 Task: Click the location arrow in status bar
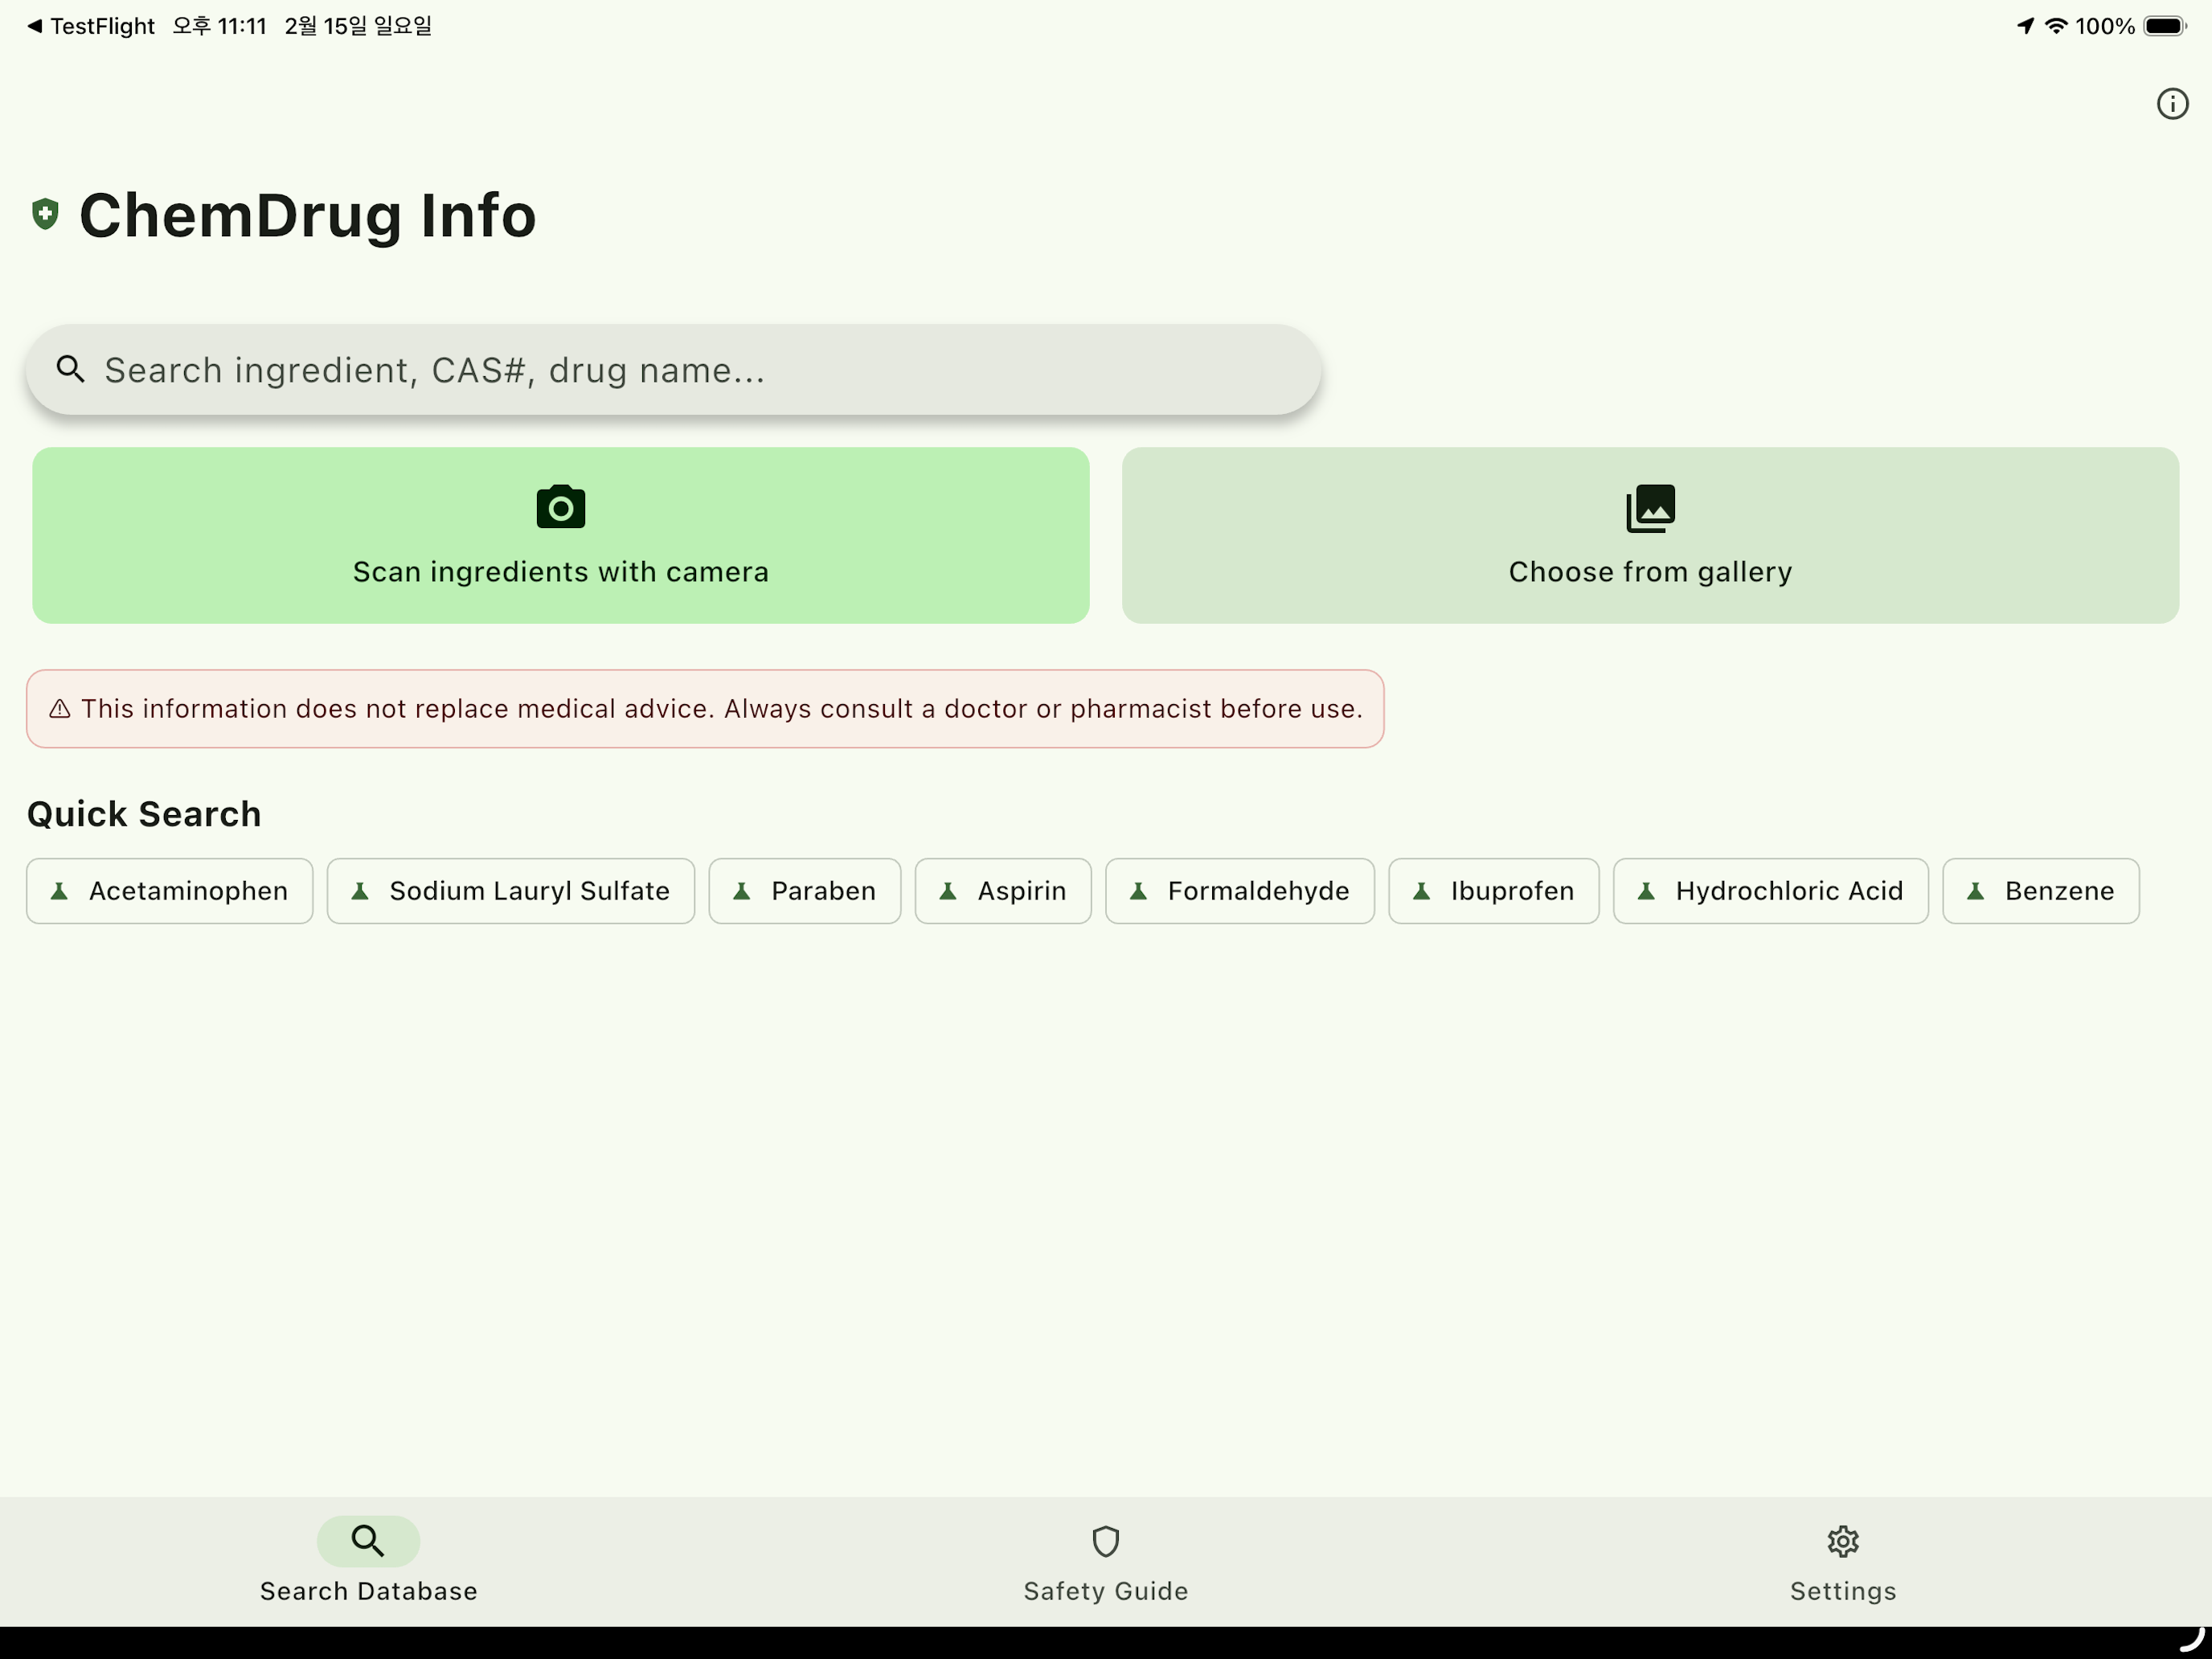pos(2025,26)
